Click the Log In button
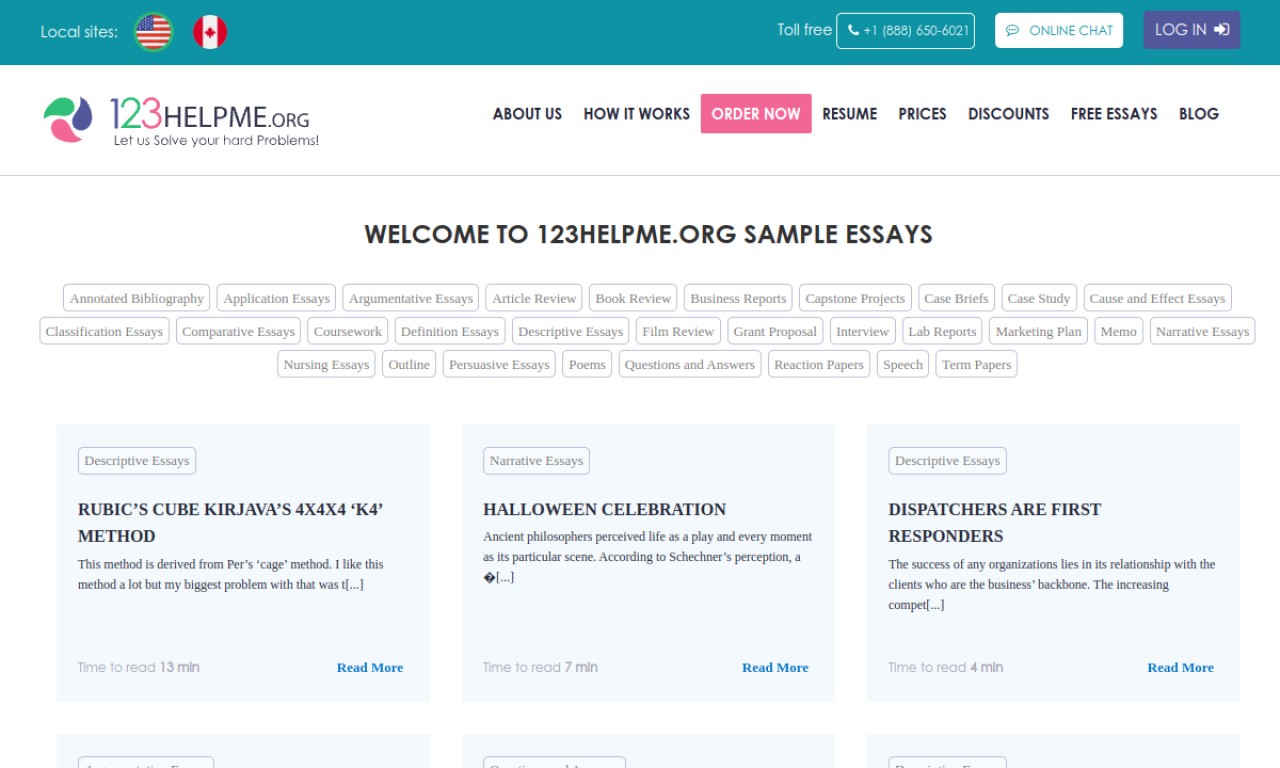The height and width of the screenshot is (768, 1280). point(1191,30)
